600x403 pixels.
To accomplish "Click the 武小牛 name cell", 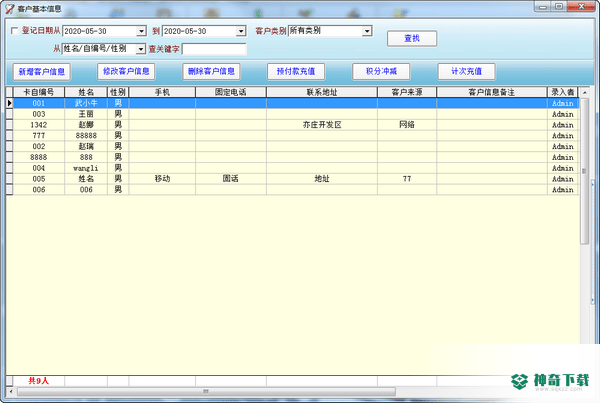I will tap(86, 103).
